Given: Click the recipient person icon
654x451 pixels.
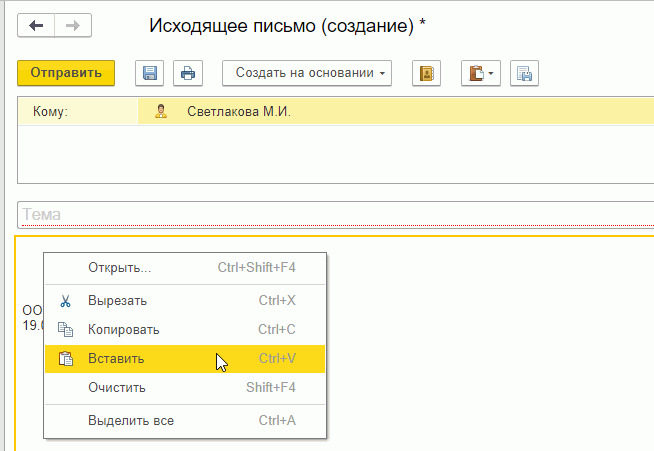Looking at the screenshot, I should 161,111.
